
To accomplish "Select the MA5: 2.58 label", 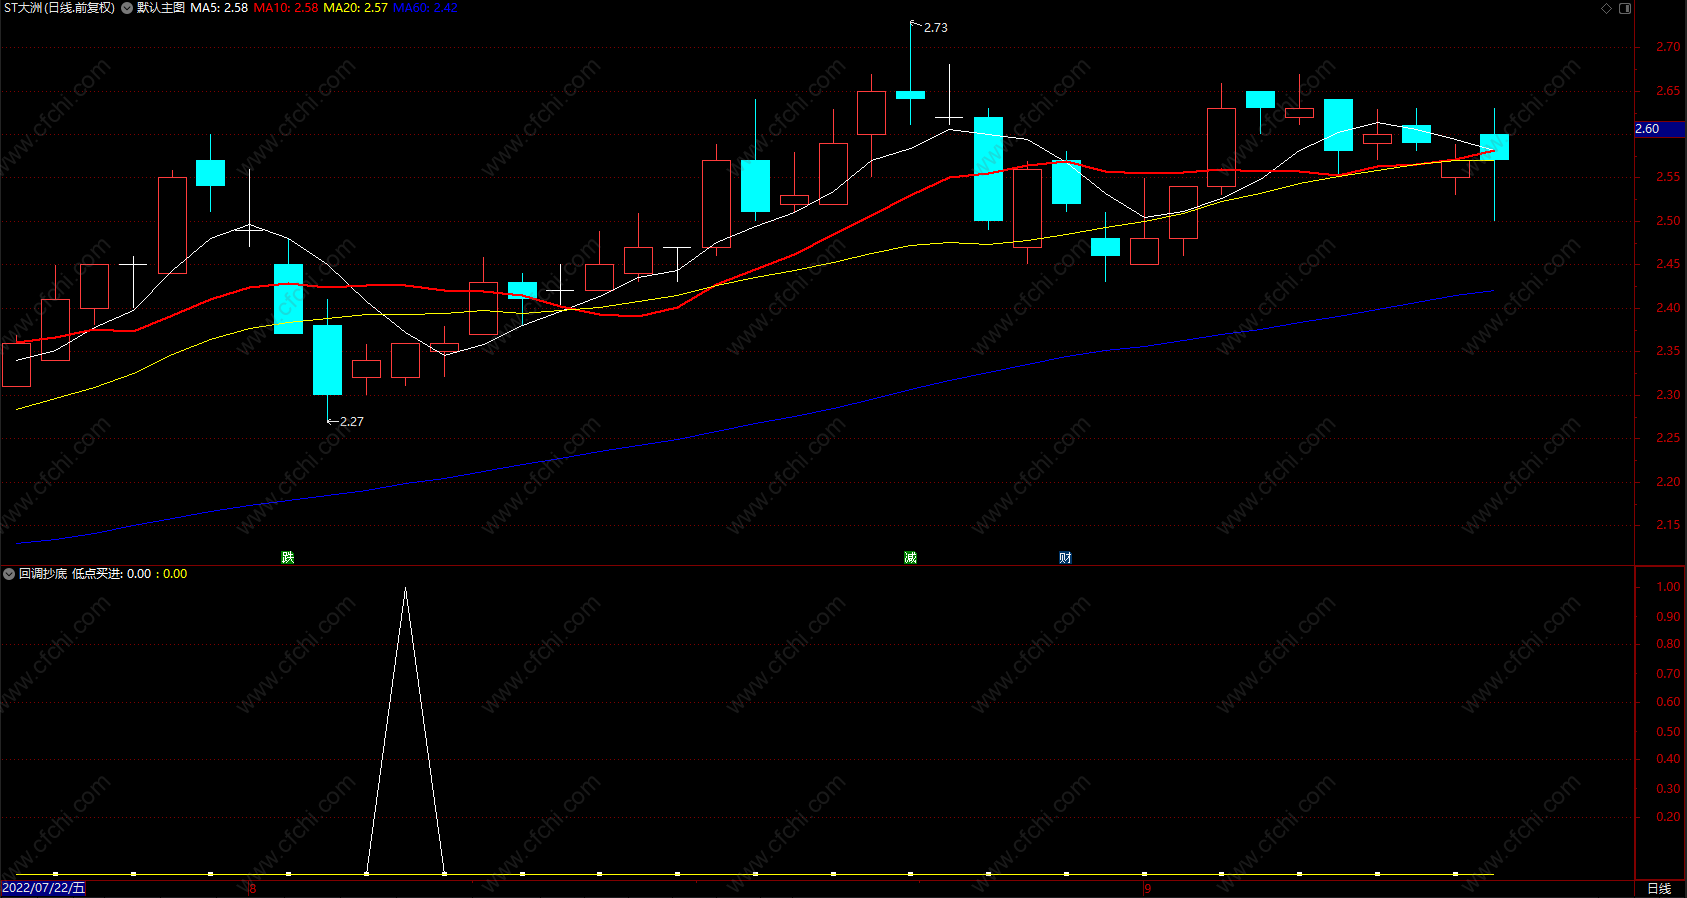I will 219,8.
